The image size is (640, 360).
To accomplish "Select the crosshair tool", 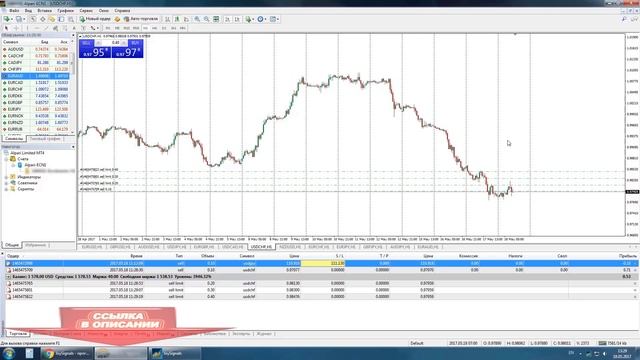I will click(16, 28).
